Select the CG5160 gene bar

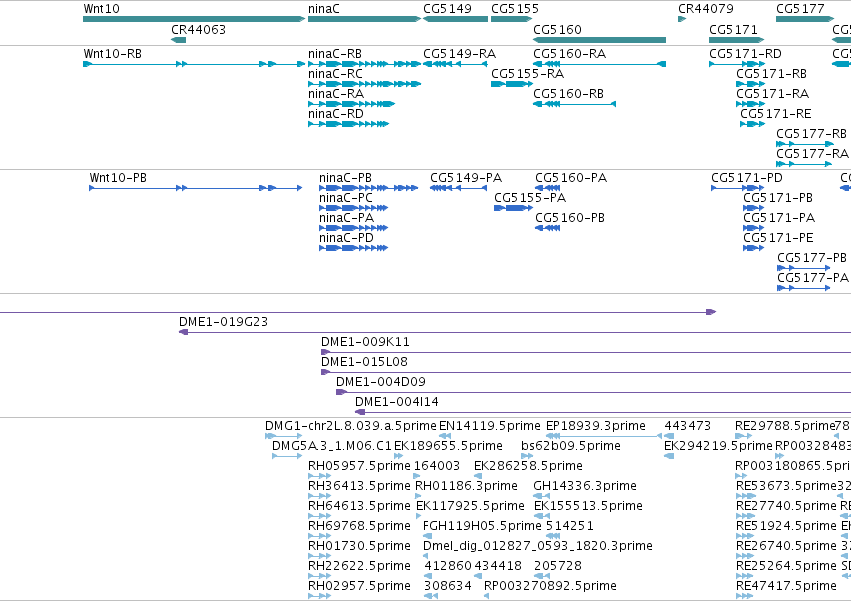click(599, 40)
